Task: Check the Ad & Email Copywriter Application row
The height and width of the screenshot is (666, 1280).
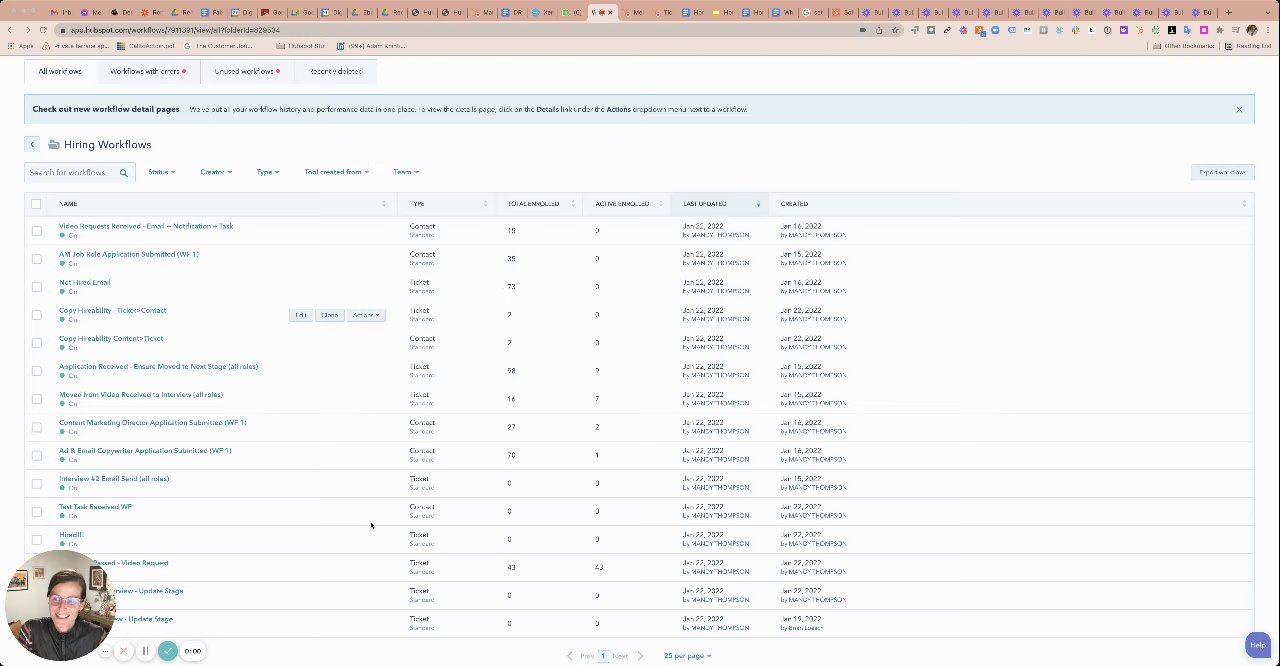Action: 37,455
